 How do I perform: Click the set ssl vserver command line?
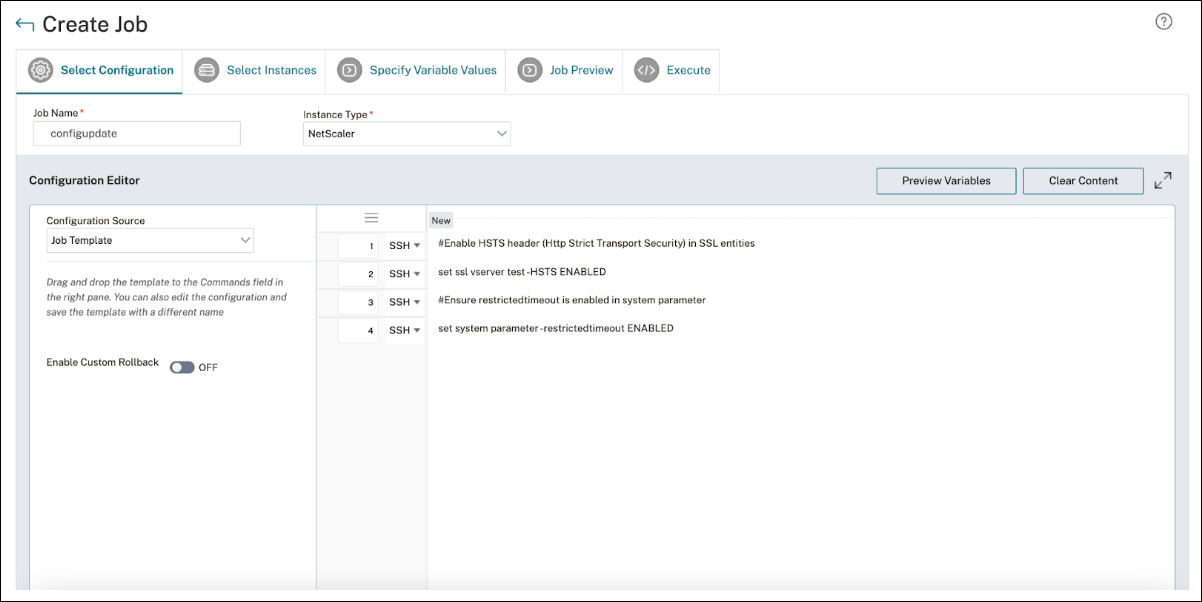[x=522, y=272]
